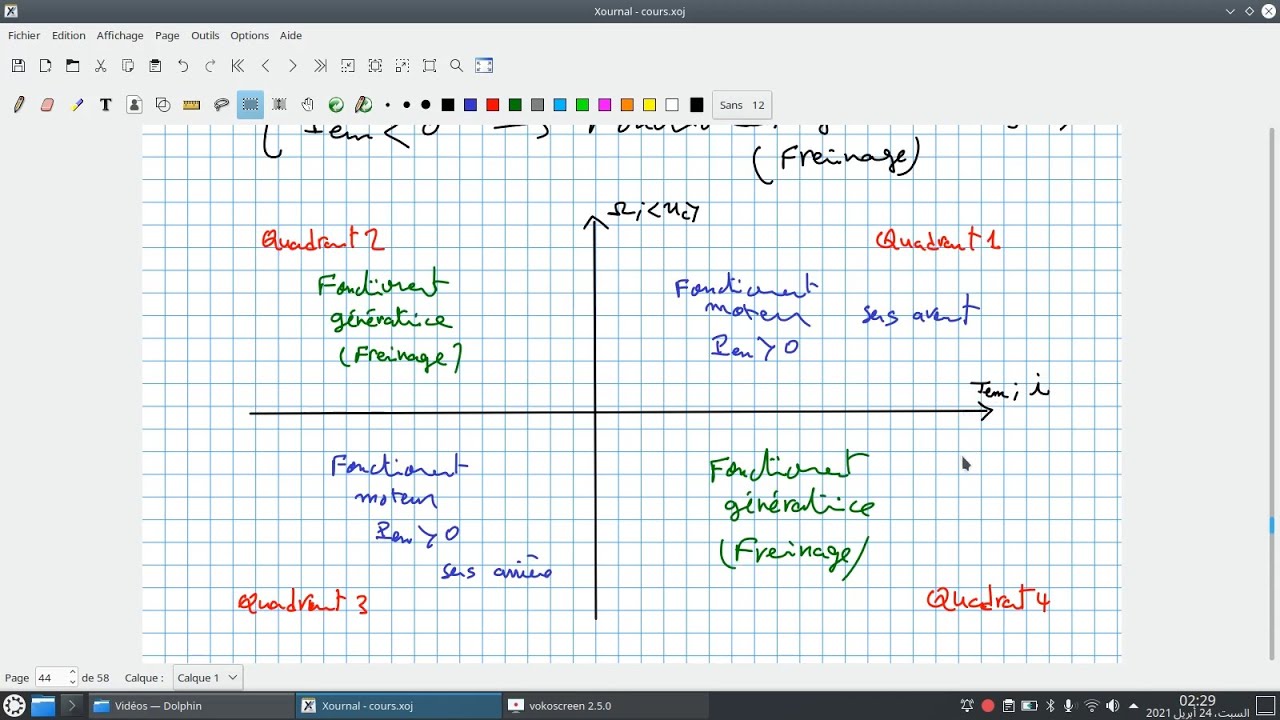Pick the dark green ink color
The image size is (1280, 720).
(x=515, y=105)
